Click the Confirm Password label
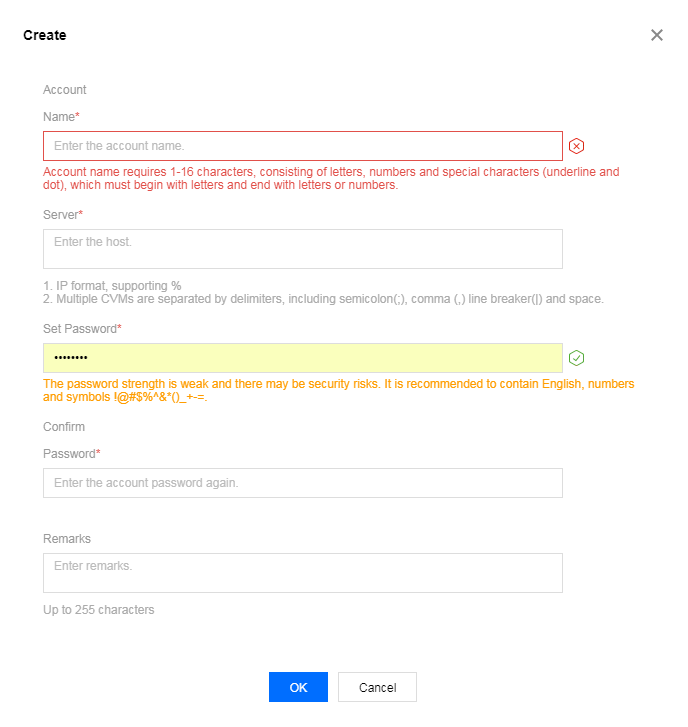688x727 pixels. click(71, 440)
